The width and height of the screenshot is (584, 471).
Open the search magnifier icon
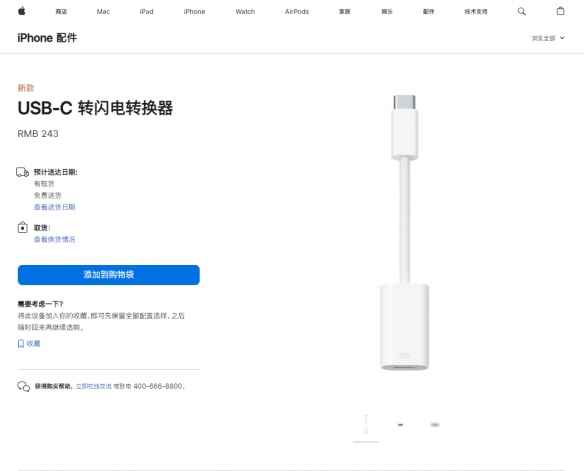tap(522, 12)
